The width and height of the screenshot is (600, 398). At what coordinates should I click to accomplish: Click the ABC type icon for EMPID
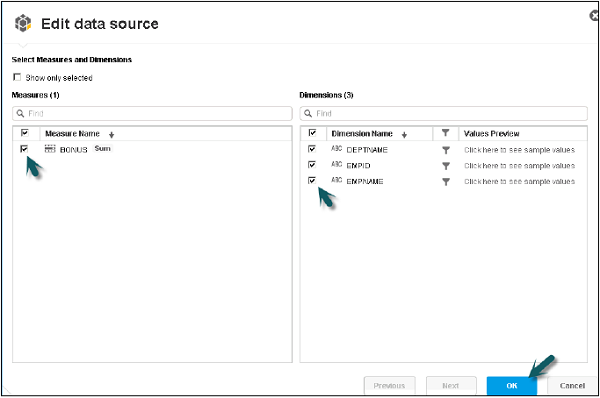coord(336,164)
